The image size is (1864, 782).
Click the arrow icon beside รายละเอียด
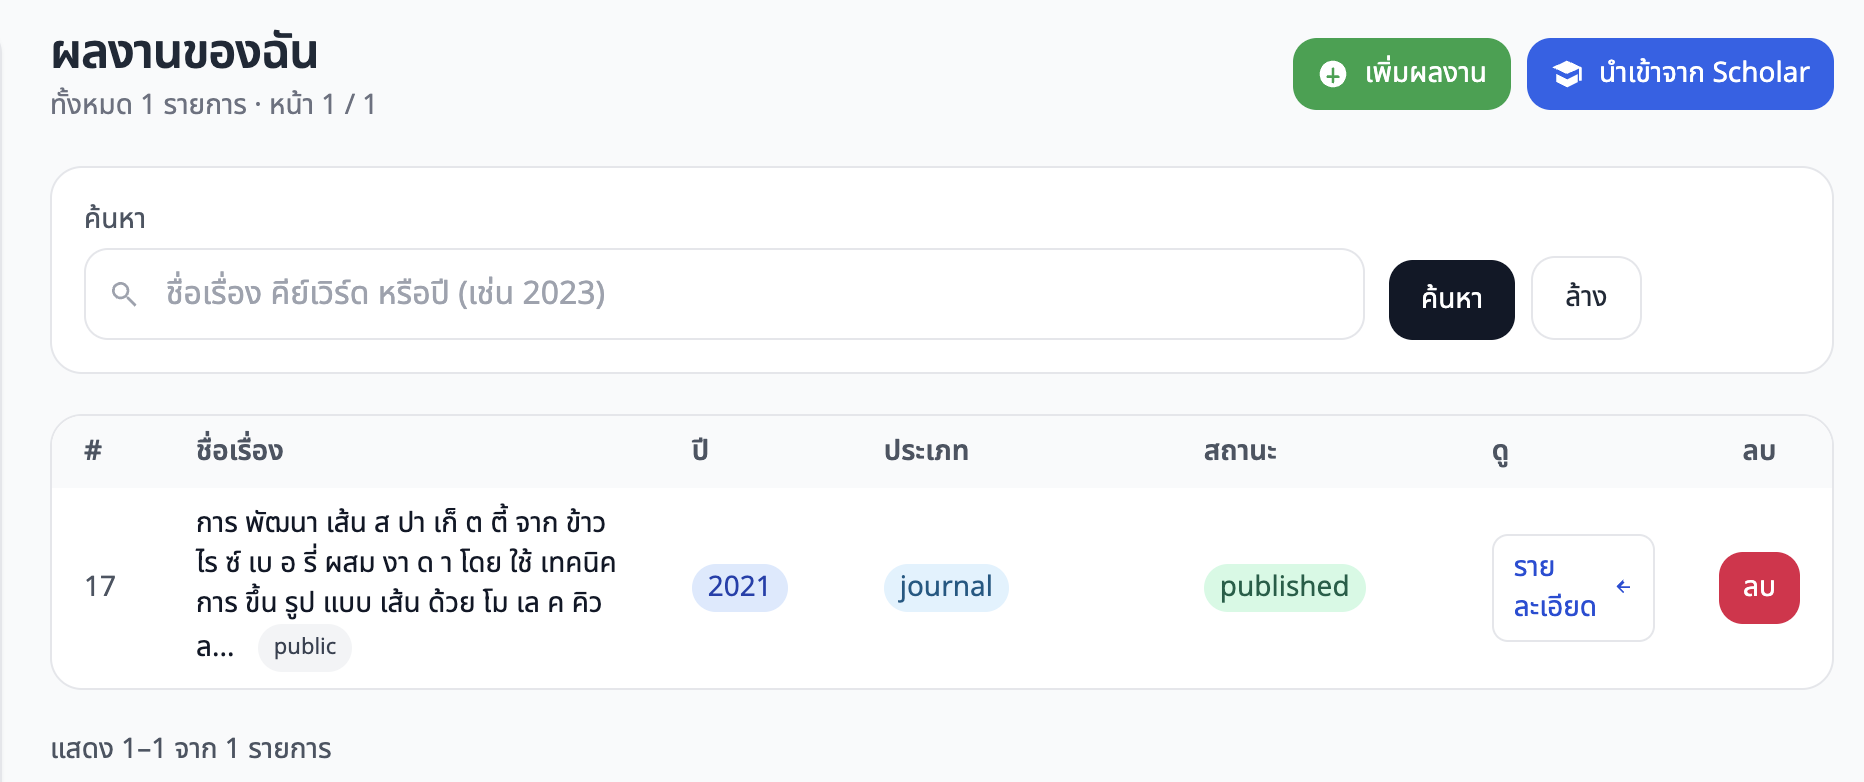pyautogui.click(x=1623, y=587)
